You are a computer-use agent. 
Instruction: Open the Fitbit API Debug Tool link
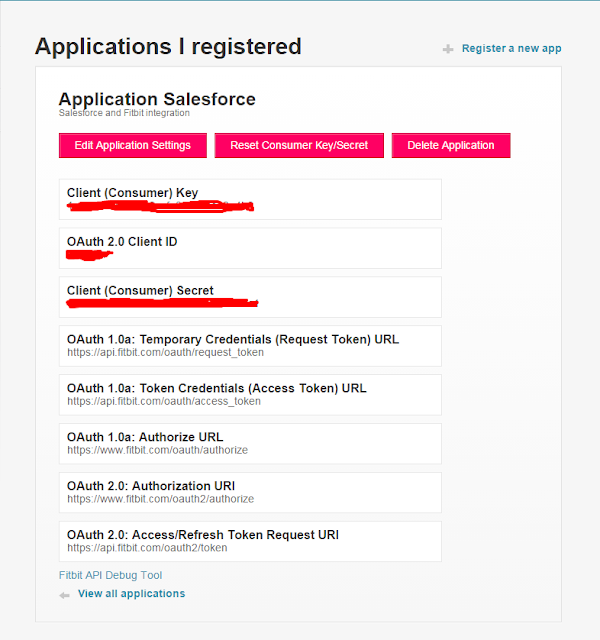(111, 575)
